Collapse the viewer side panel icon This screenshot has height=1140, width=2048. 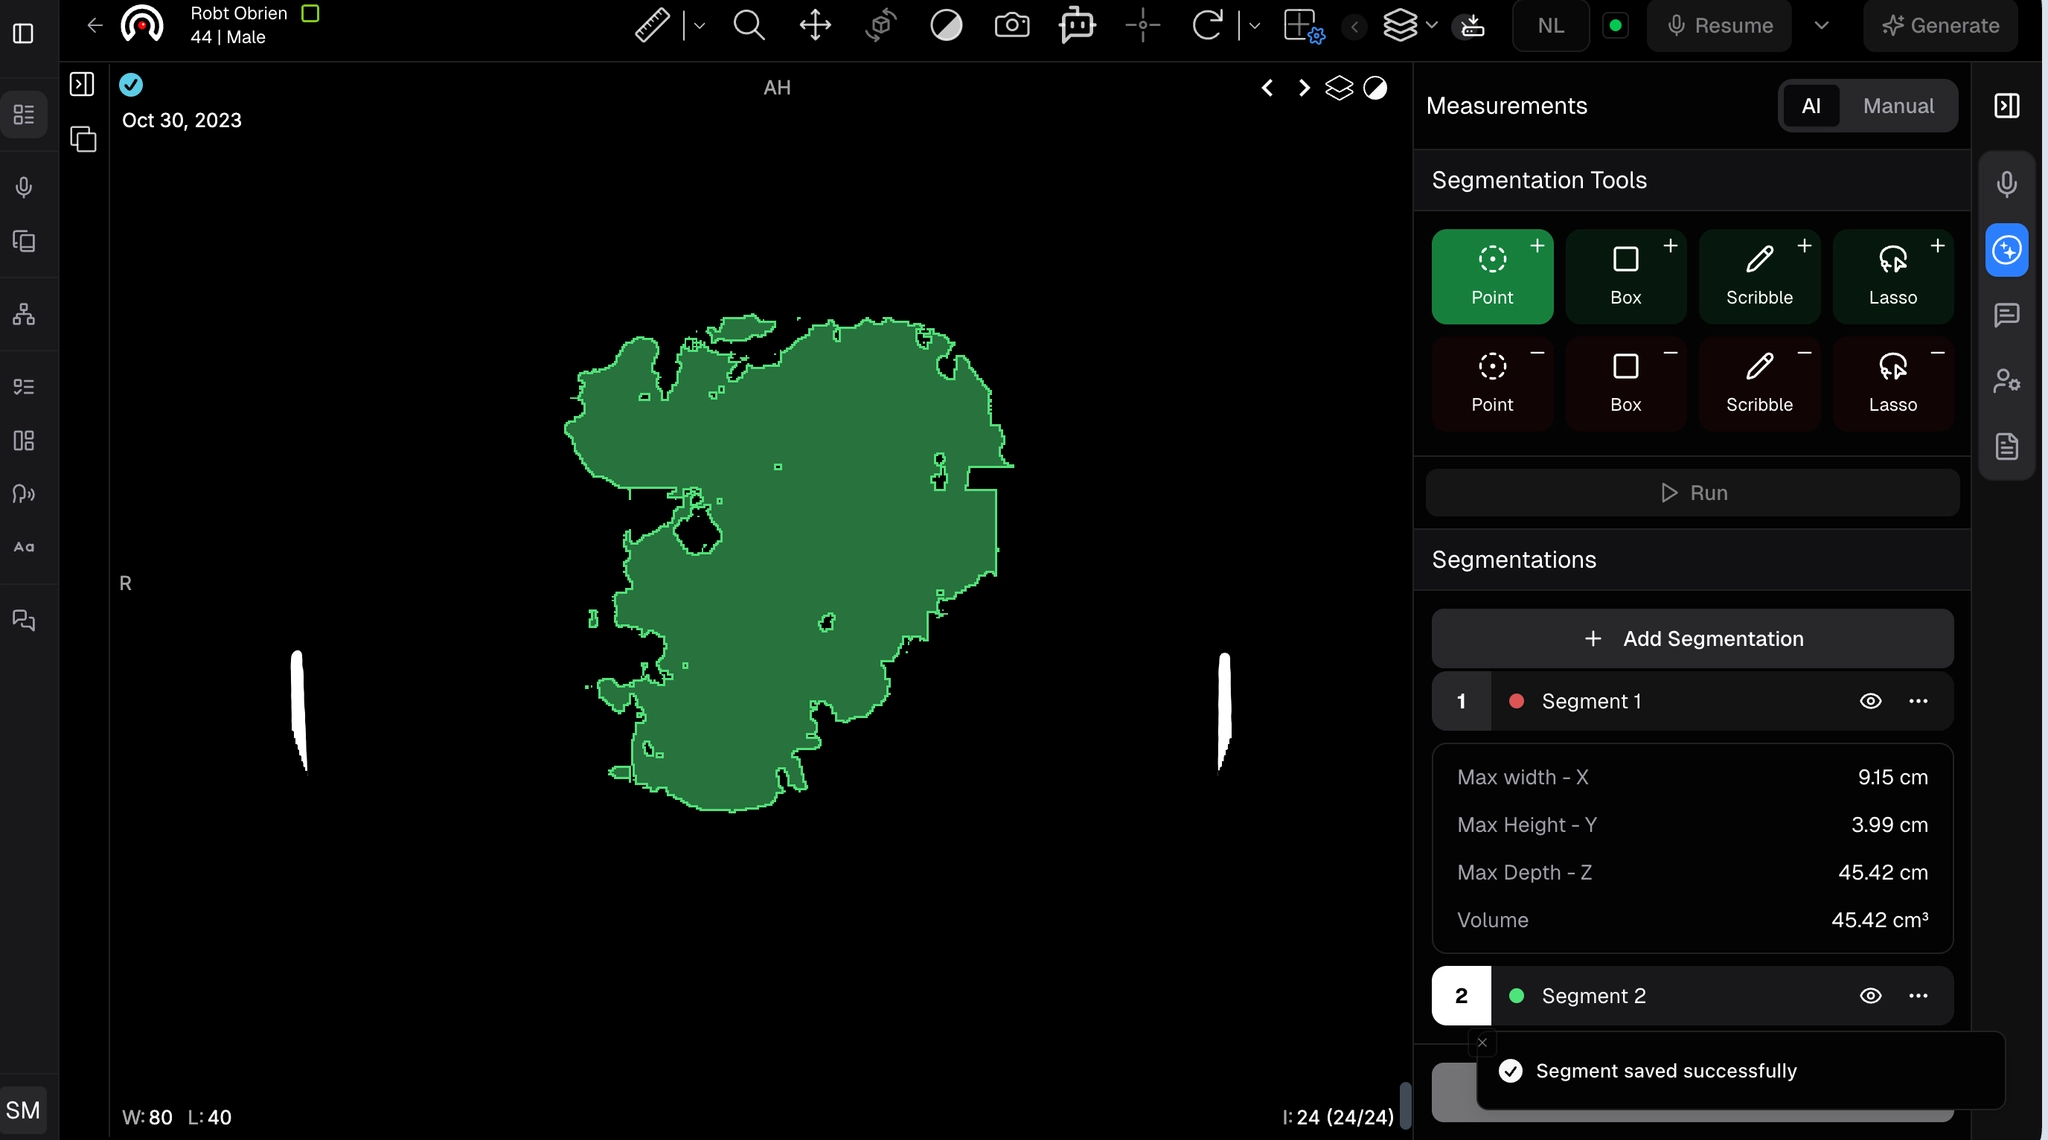pyautogui.click(x=82, y=84)
